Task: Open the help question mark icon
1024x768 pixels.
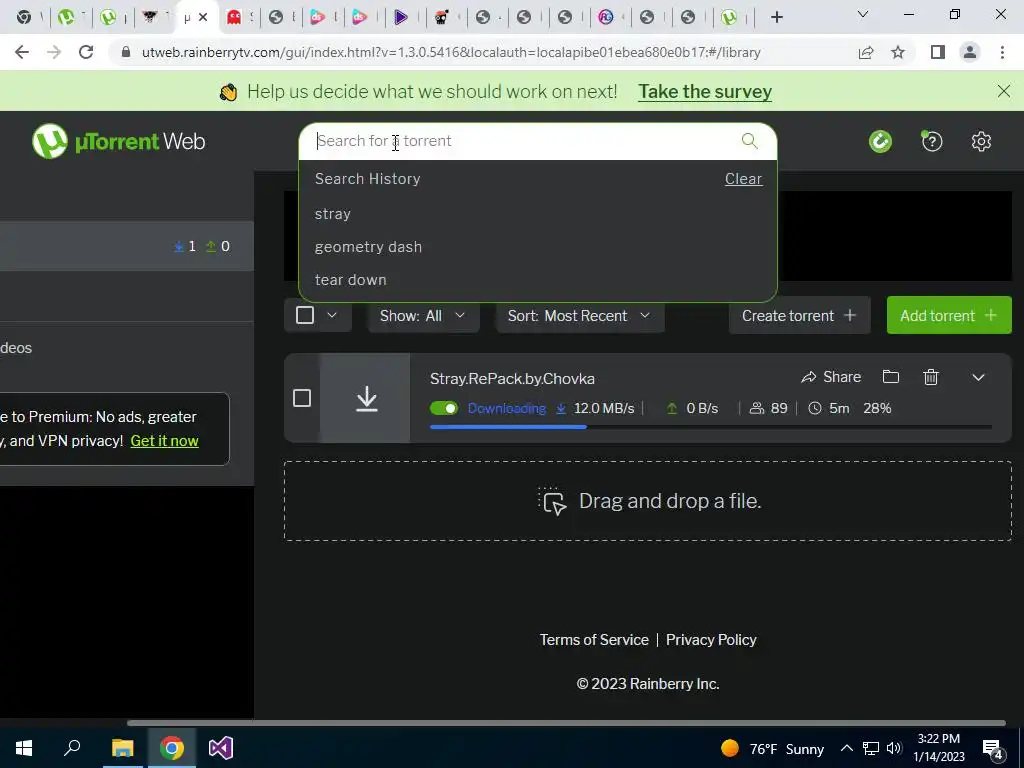Action: click(x=931, y=141)
